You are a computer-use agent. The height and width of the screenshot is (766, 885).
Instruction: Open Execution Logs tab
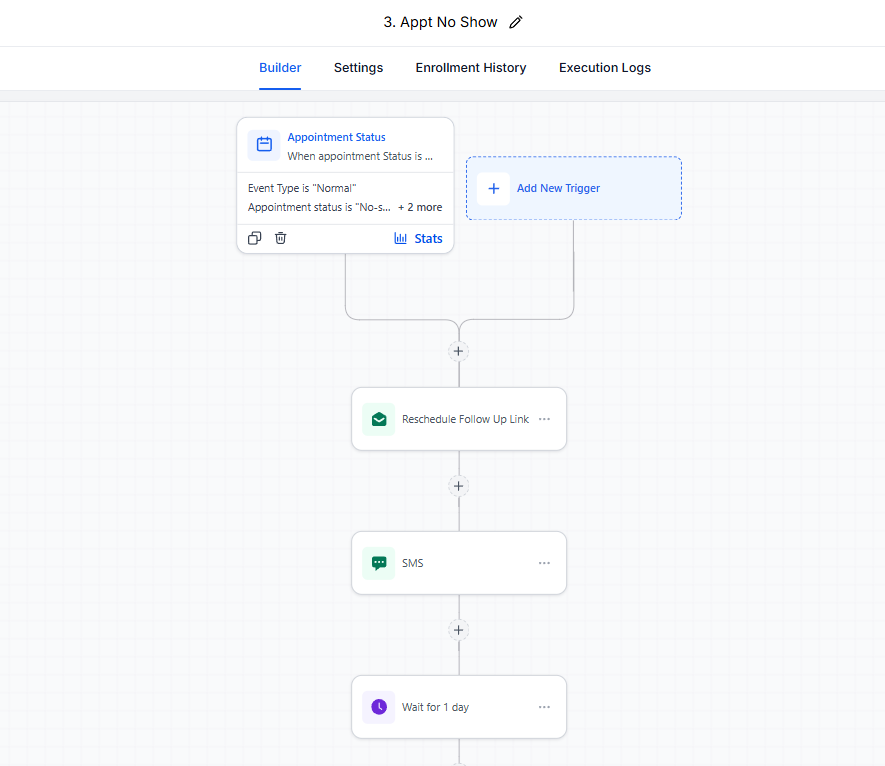pos(604,68)
